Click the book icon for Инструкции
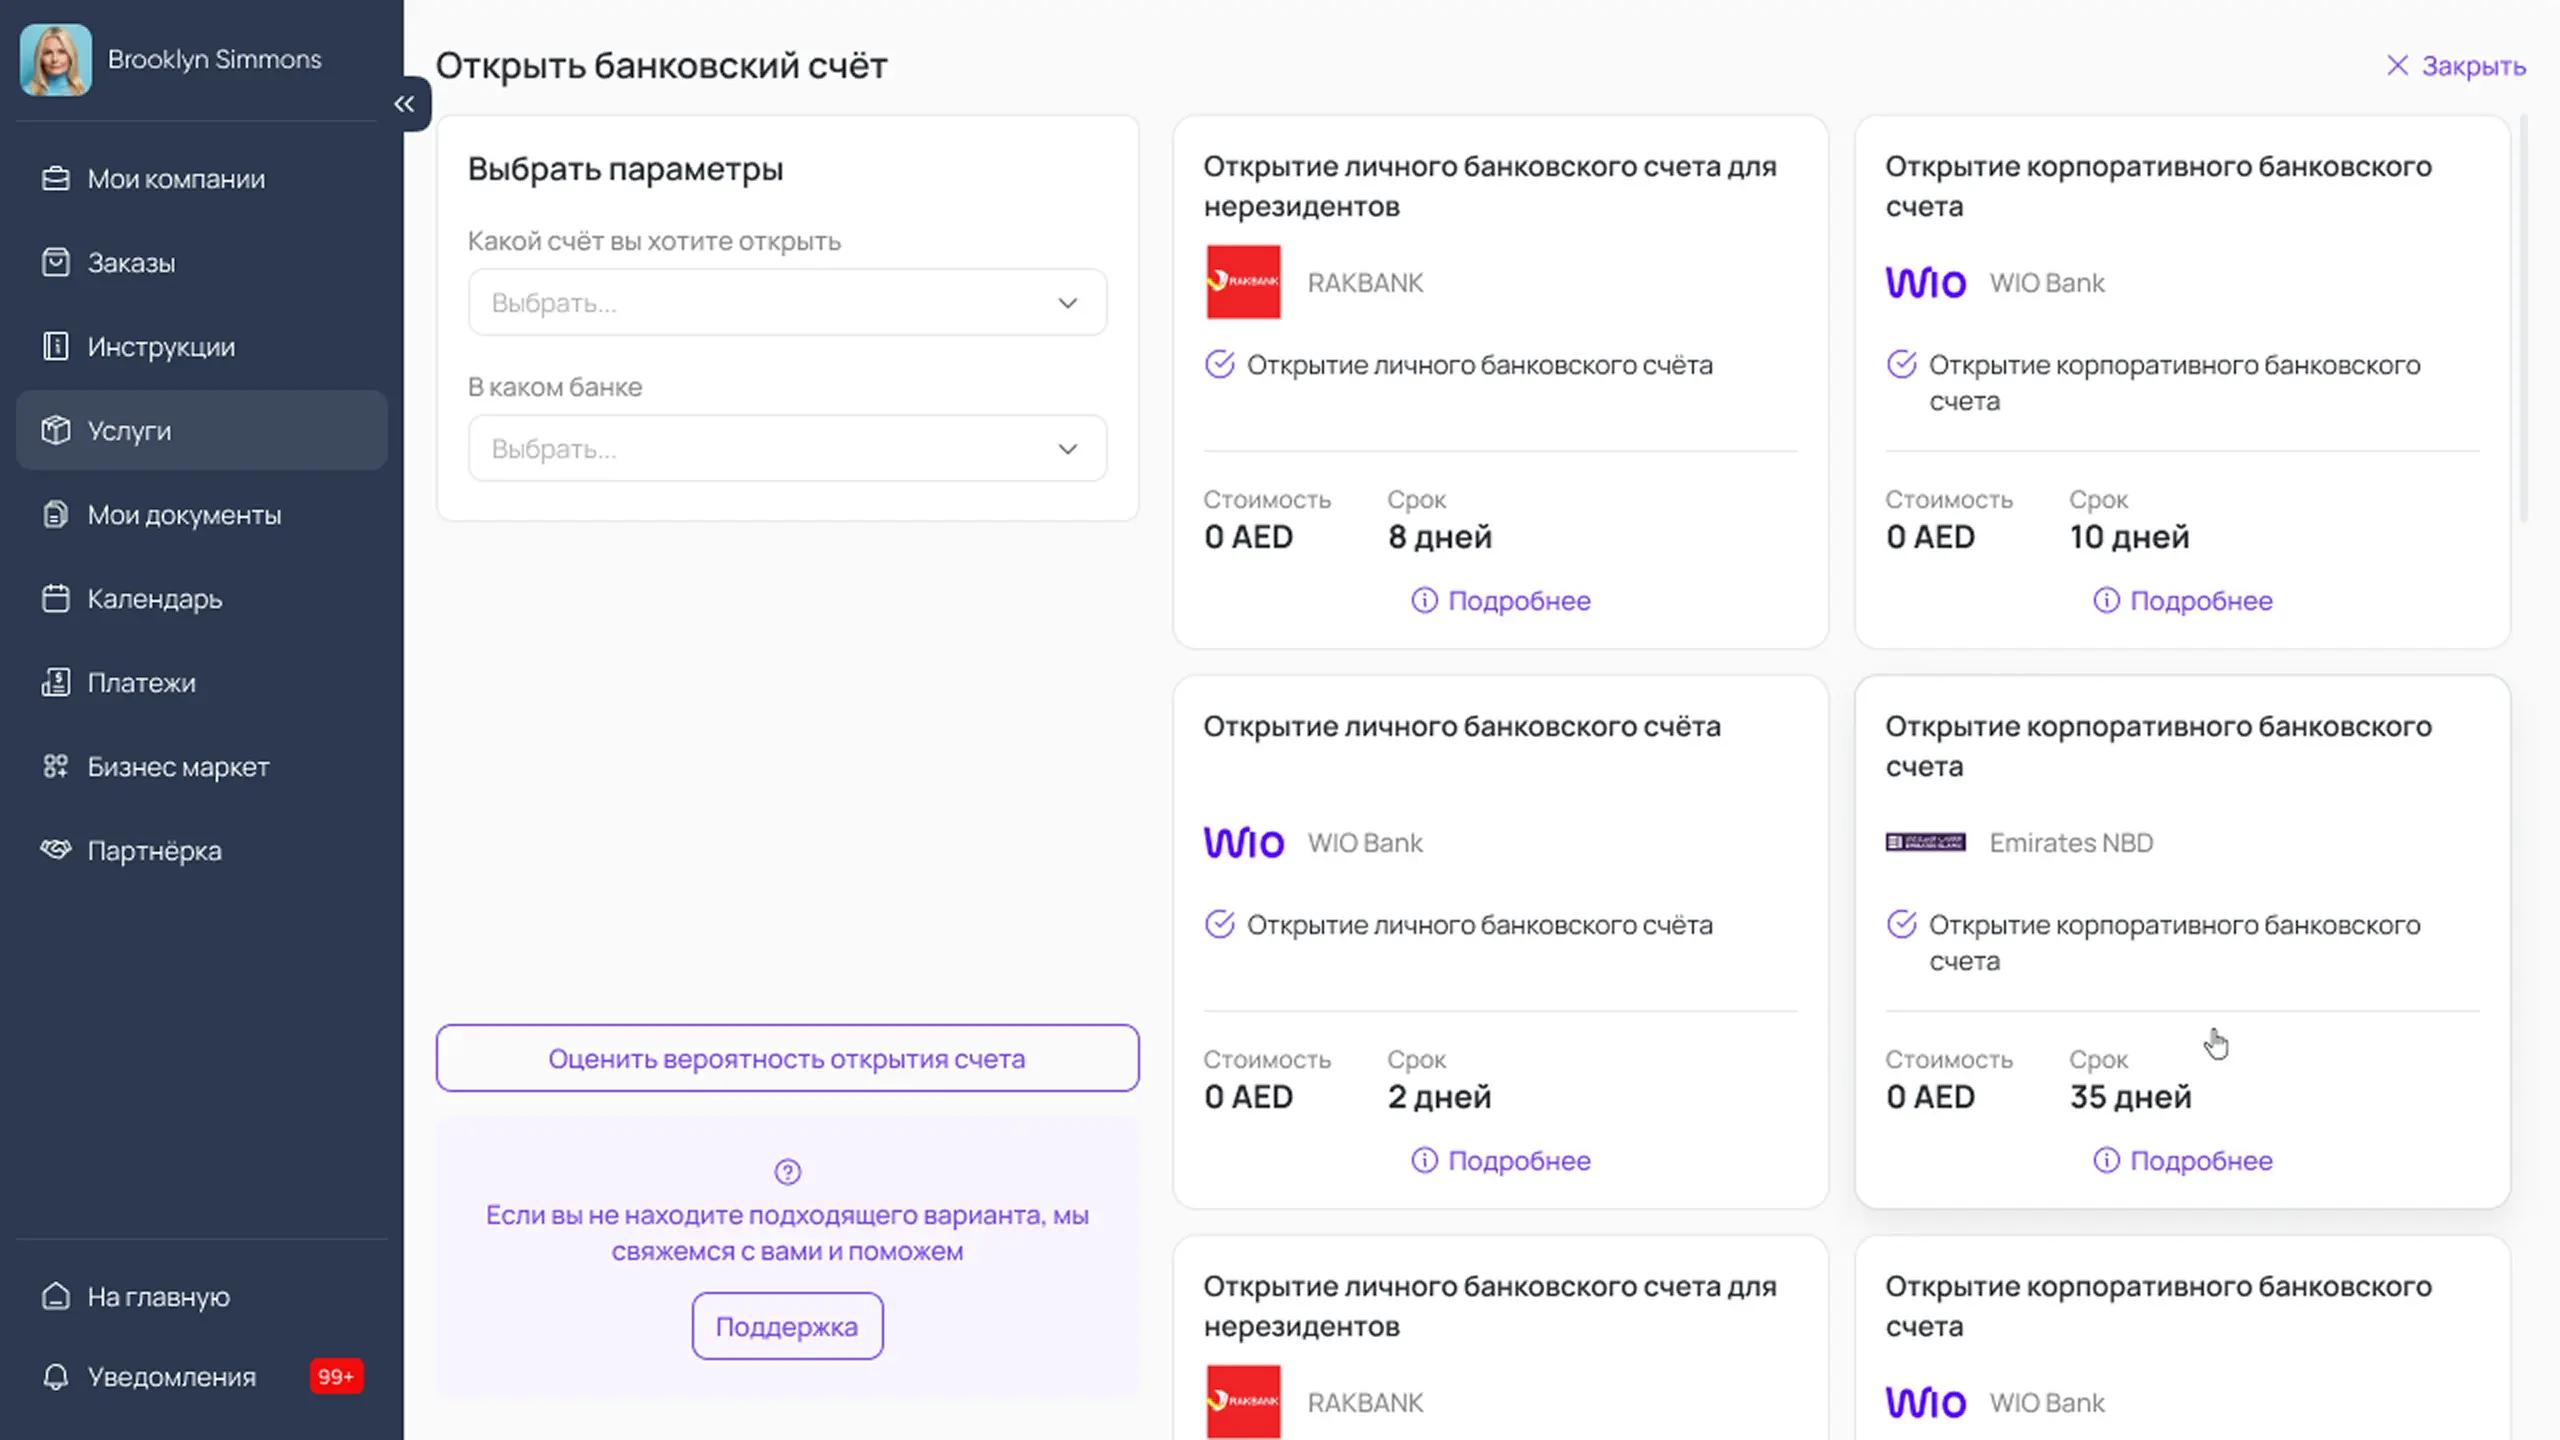The height and width of the screenshot is (1440, 2560). tap(56, 347)
